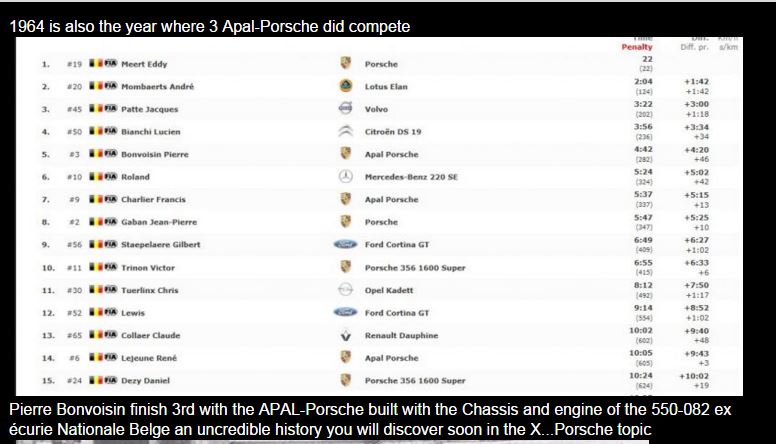The width and height of the screenshot is (776, 444).
Task: Click the Opel logo next to Opel Kadett
Action: click(345, 290)
